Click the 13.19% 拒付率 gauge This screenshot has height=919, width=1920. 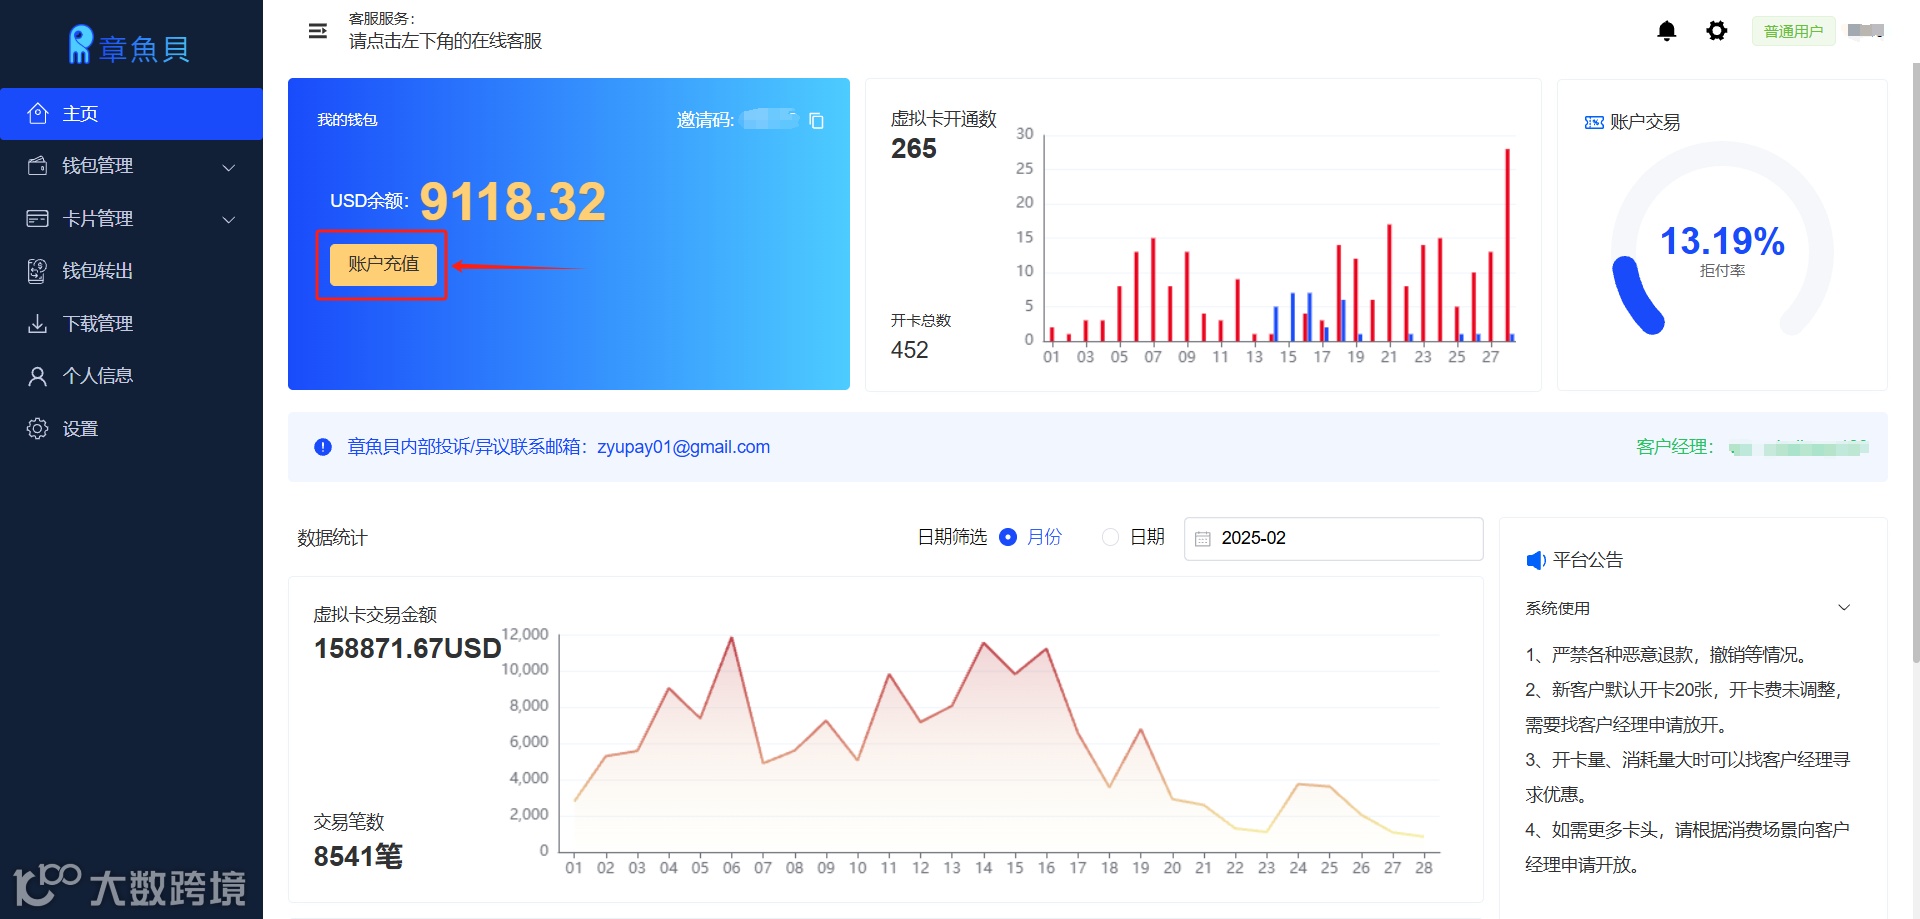point(1722,241)
